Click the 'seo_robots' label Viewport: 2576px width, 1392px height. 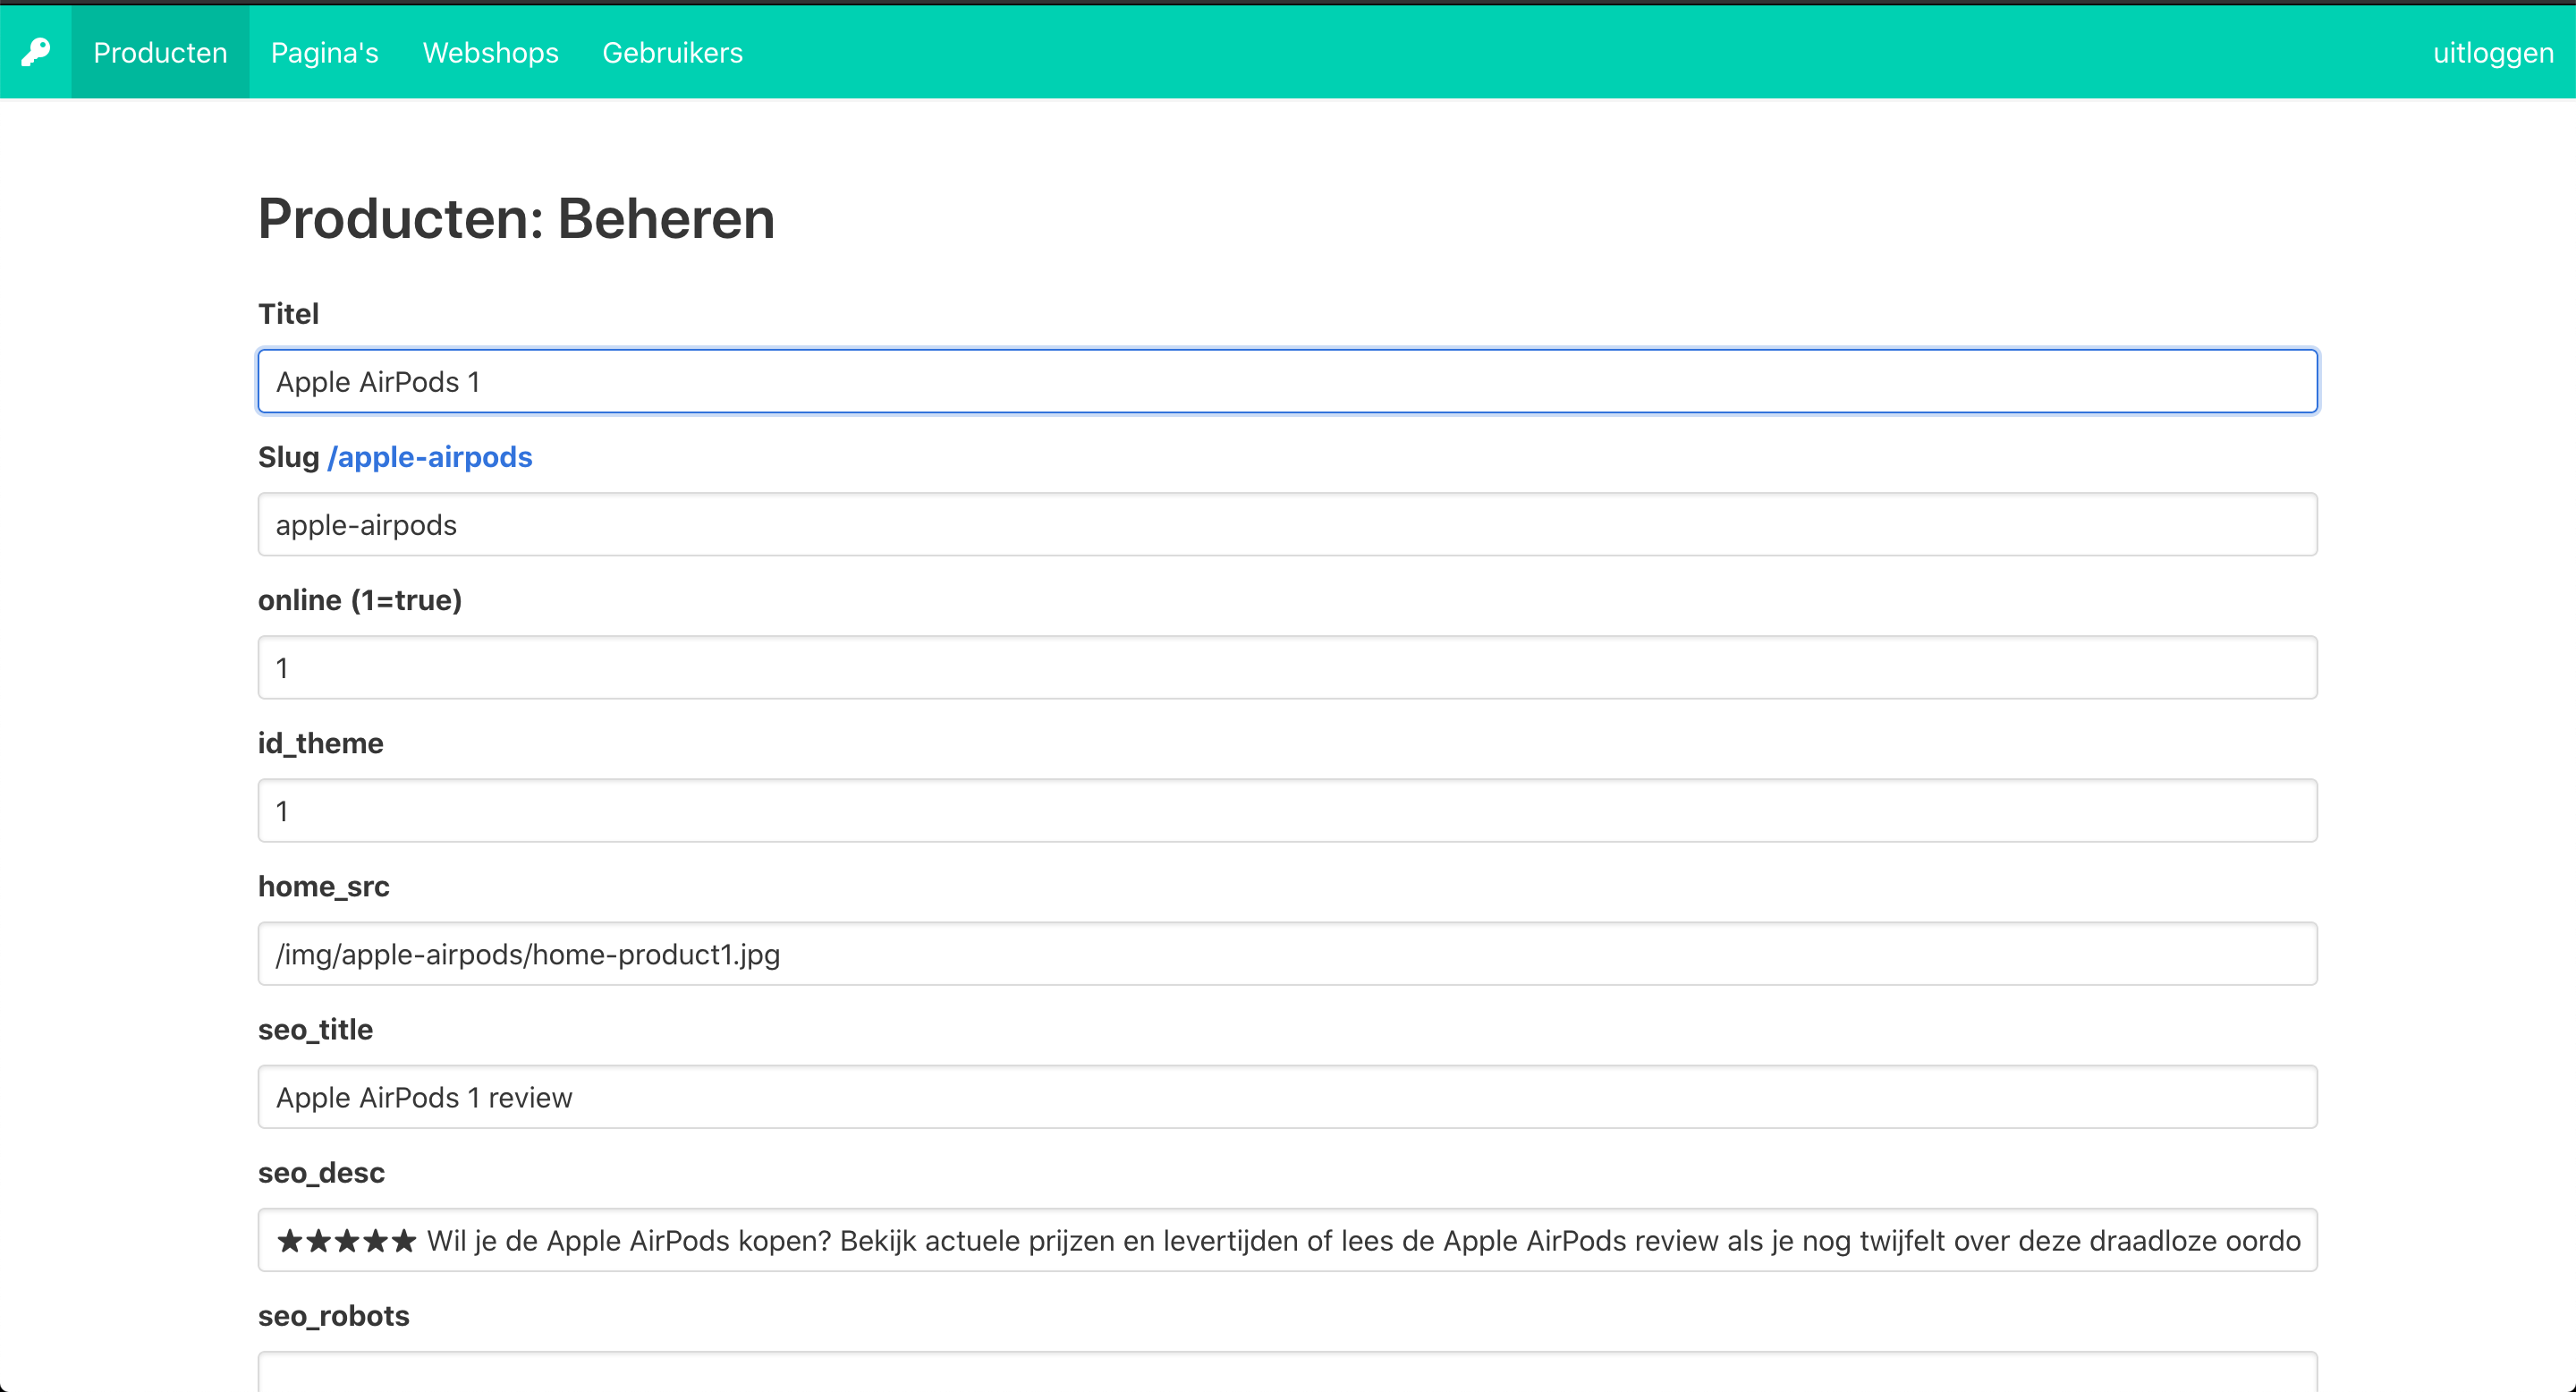(333, 1315)
